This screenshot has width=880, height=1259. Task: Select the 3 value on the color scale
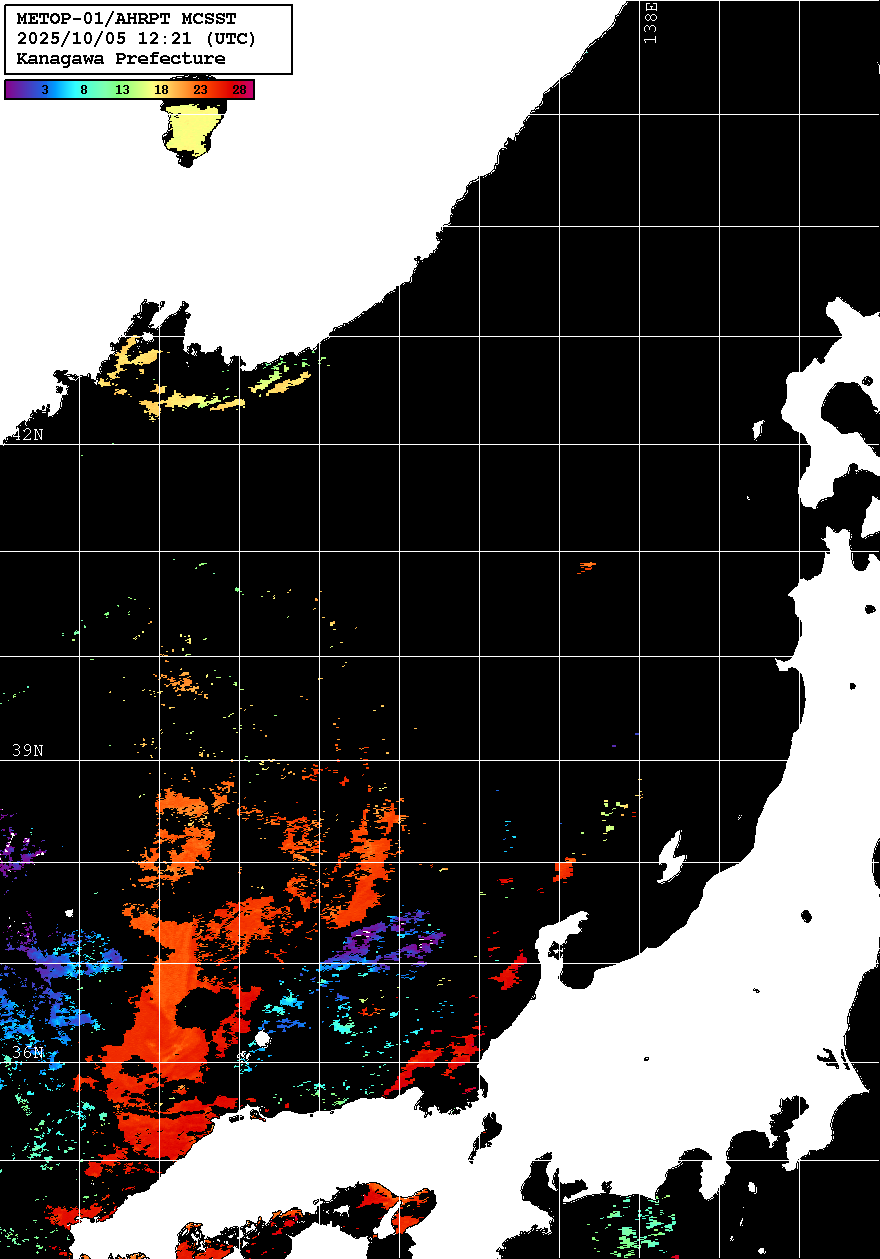(45, 90)
